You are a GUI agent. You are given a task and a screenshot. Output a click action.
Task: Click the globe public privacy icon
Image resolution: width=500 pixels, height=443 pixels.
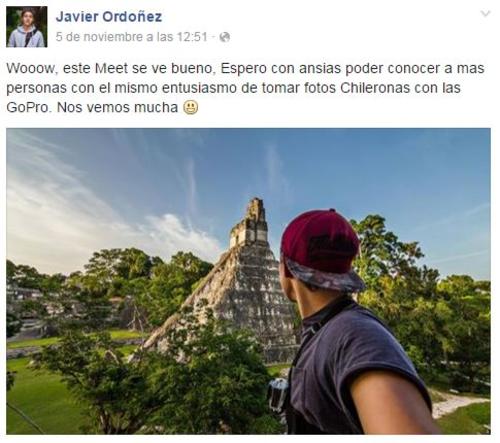point(225,37)
